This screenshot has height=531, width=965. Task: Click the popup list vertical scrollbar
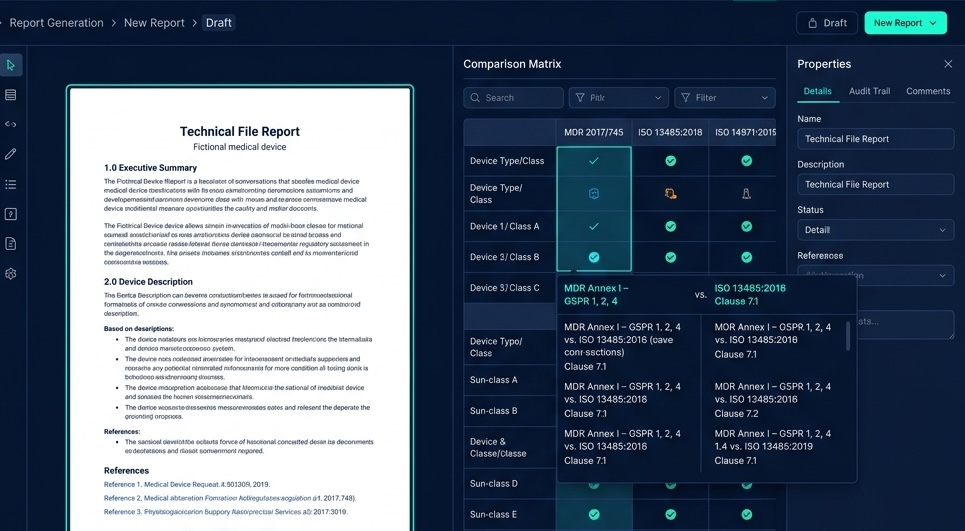pos(849,335)
